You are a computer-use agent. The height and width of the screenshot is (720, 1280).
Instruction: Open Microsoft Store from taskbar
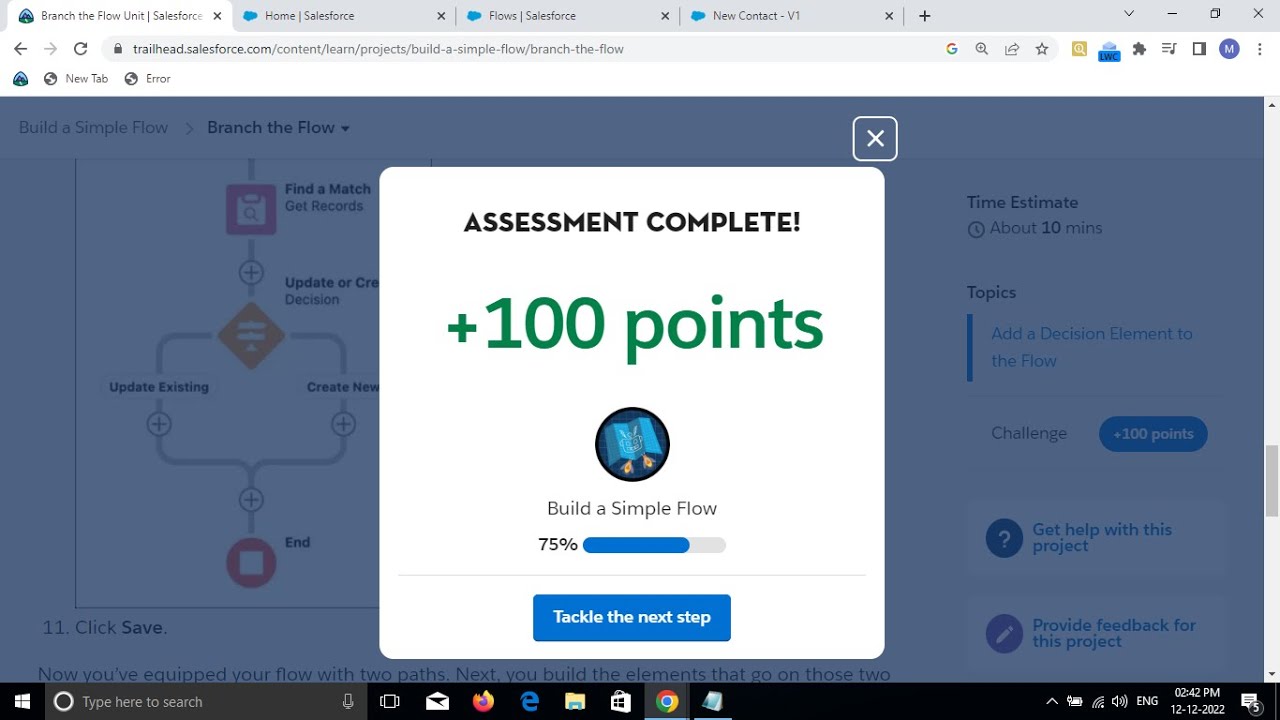point(621,701)
